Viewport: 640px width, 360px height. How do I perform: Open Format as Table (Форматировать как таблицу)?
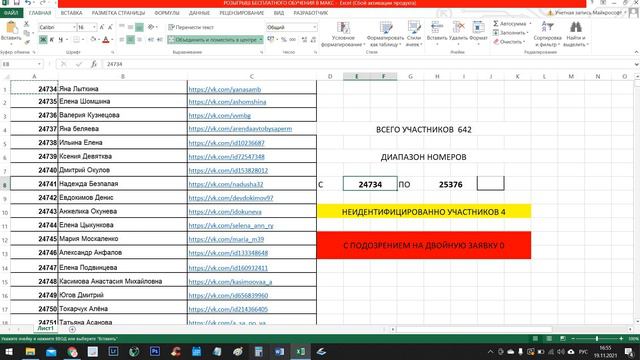[385, 34]
